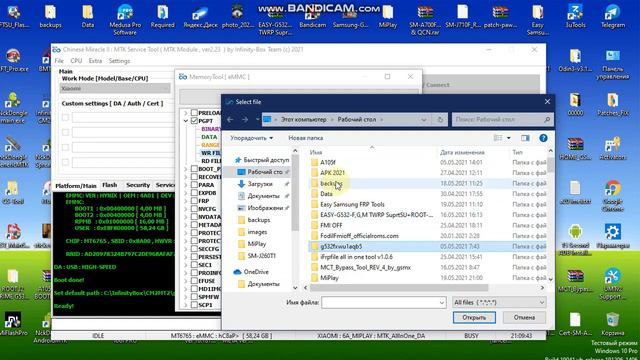Open the Xiaomi Work Mode dropdown
Image resolution: width=640 pixels, height=360 pixels.
(x=115, y=89)
